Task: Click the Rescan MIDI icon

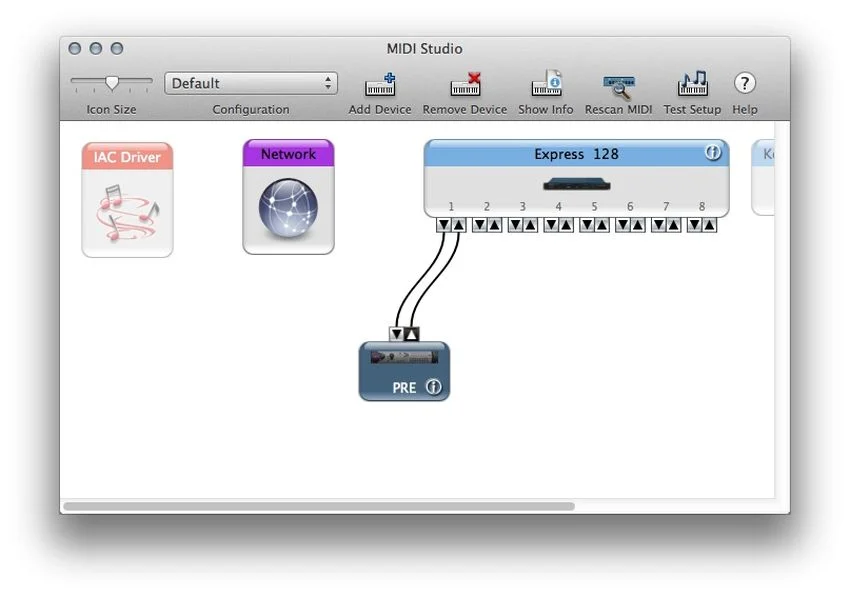Action: (x=619, y=86)
